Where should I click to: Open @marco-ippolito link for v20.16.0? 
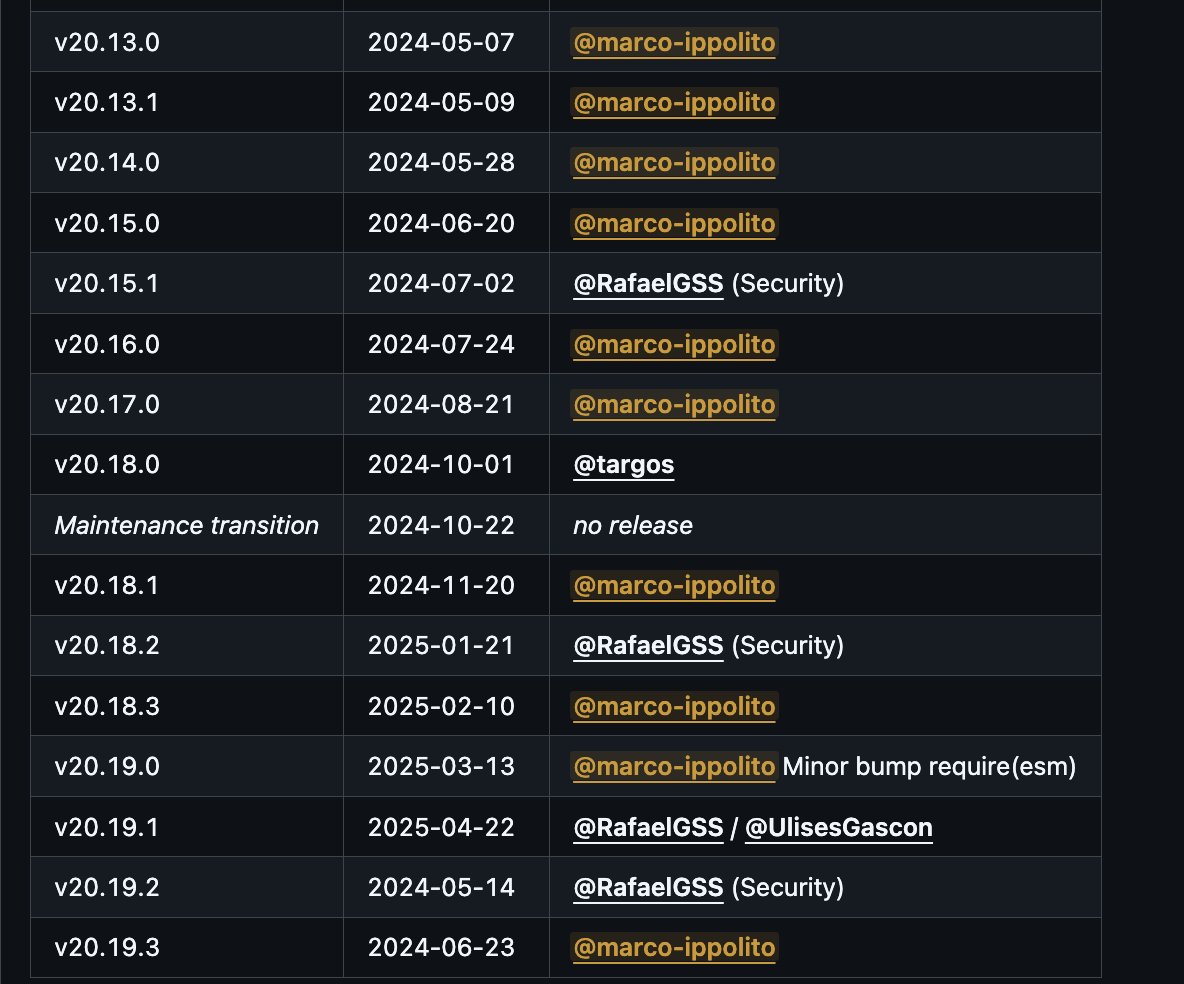pos(674,344)
